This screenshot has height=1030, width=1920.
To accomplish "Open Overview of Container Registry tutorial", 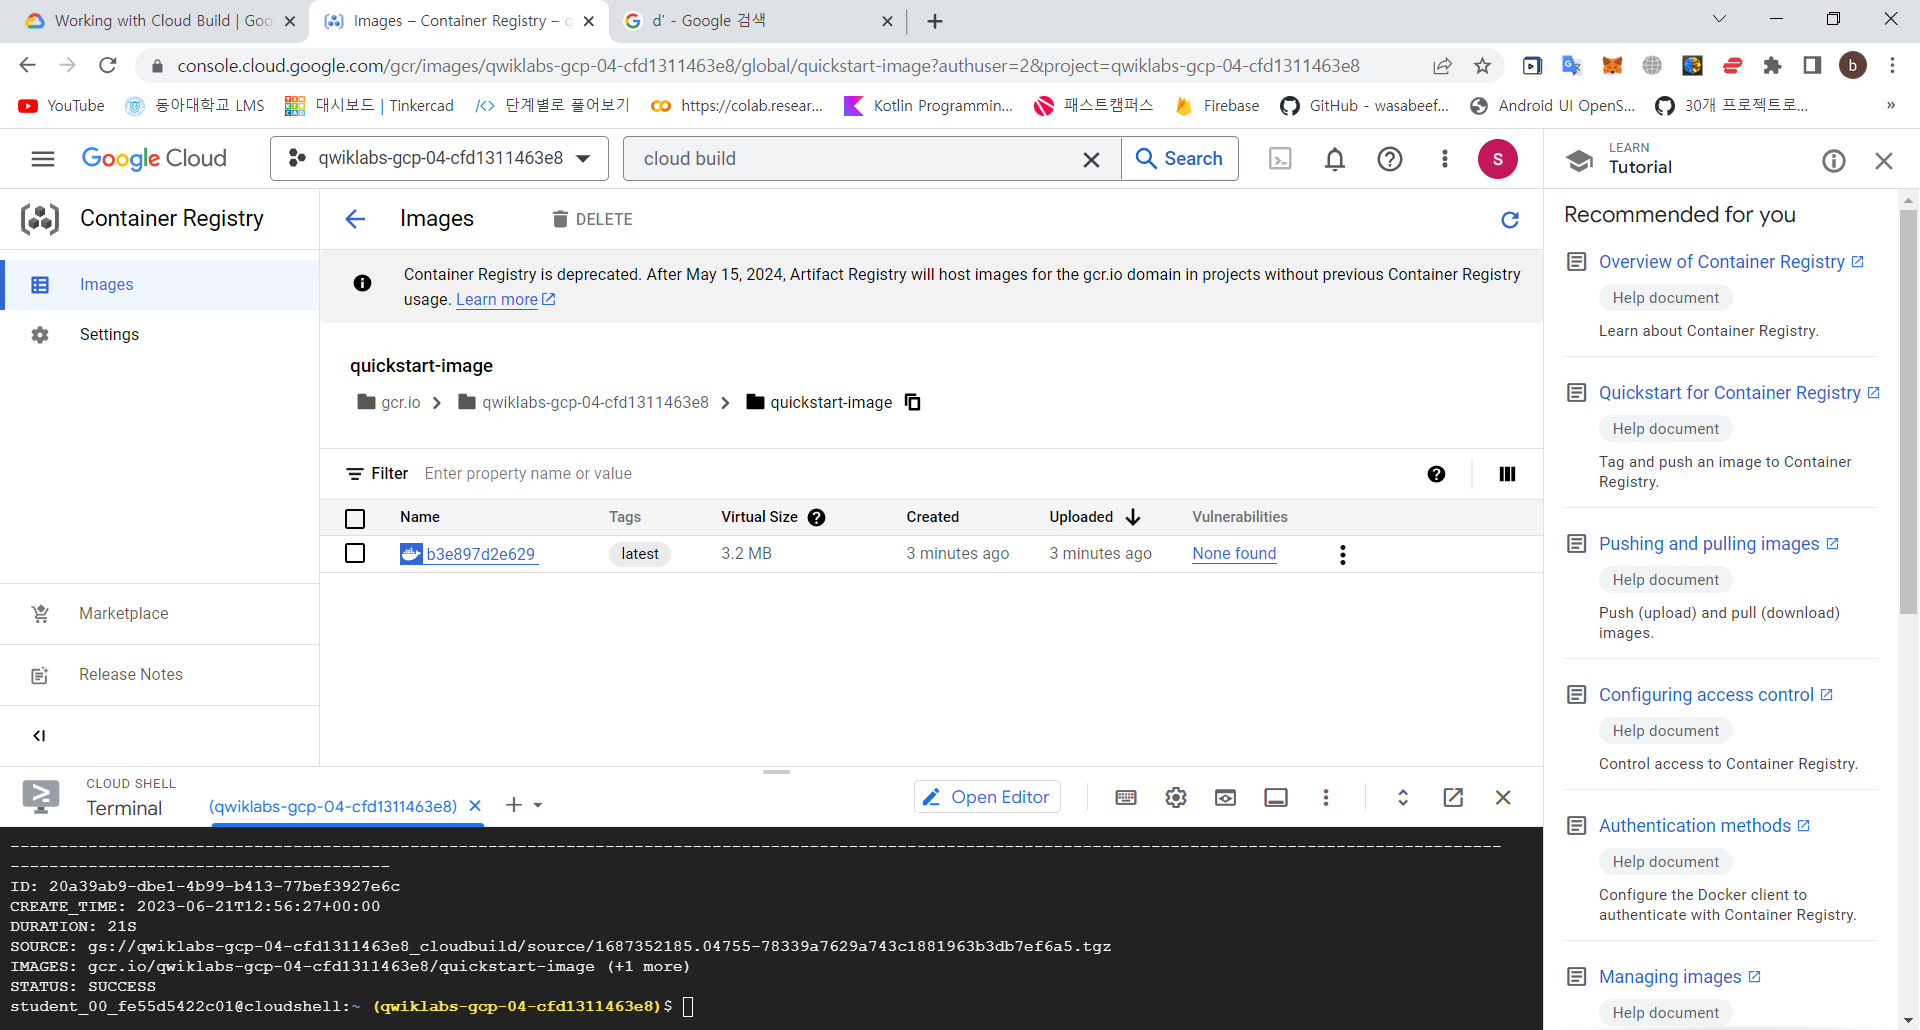I will [x=1731, y=262].
